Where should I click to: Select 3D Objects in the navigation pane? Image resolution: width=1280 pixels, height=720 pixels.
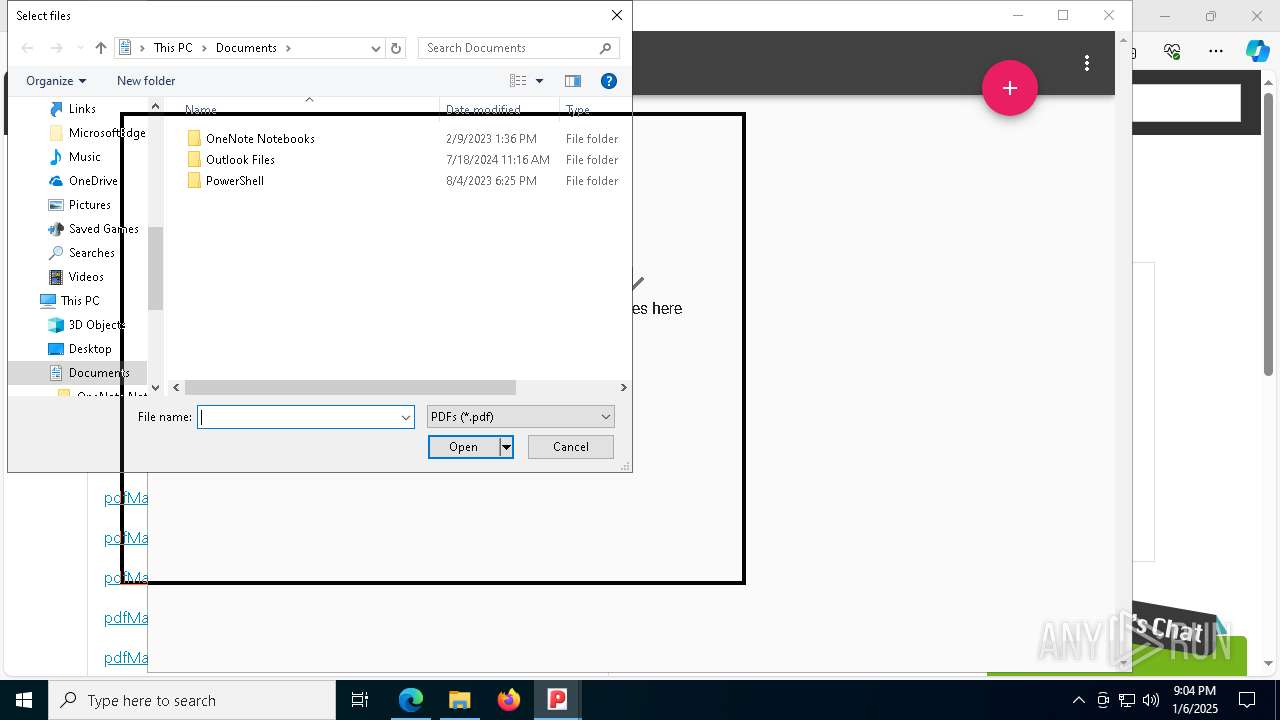(x=96, y=325)
